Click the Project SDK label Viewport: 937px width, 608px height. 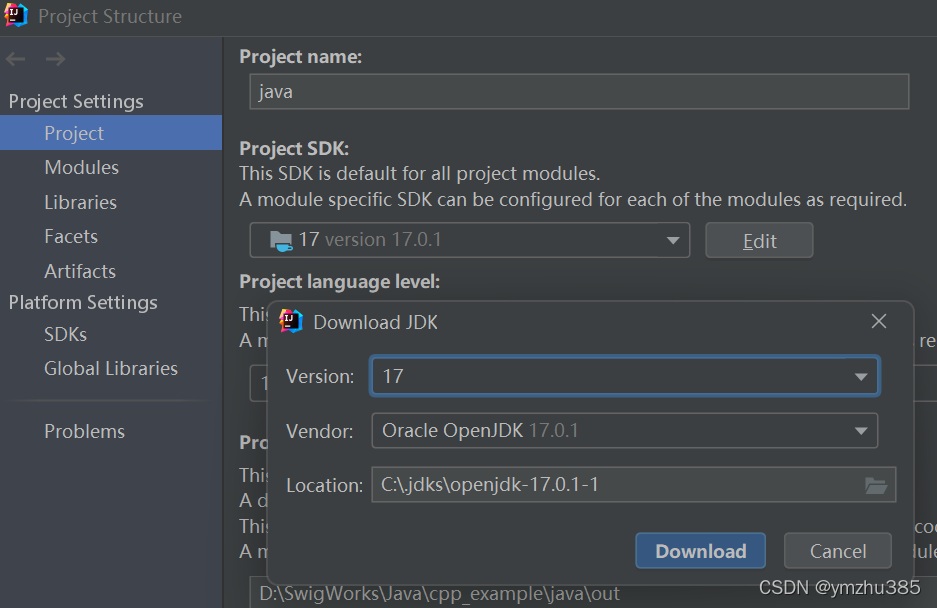[x=294, y=148]
